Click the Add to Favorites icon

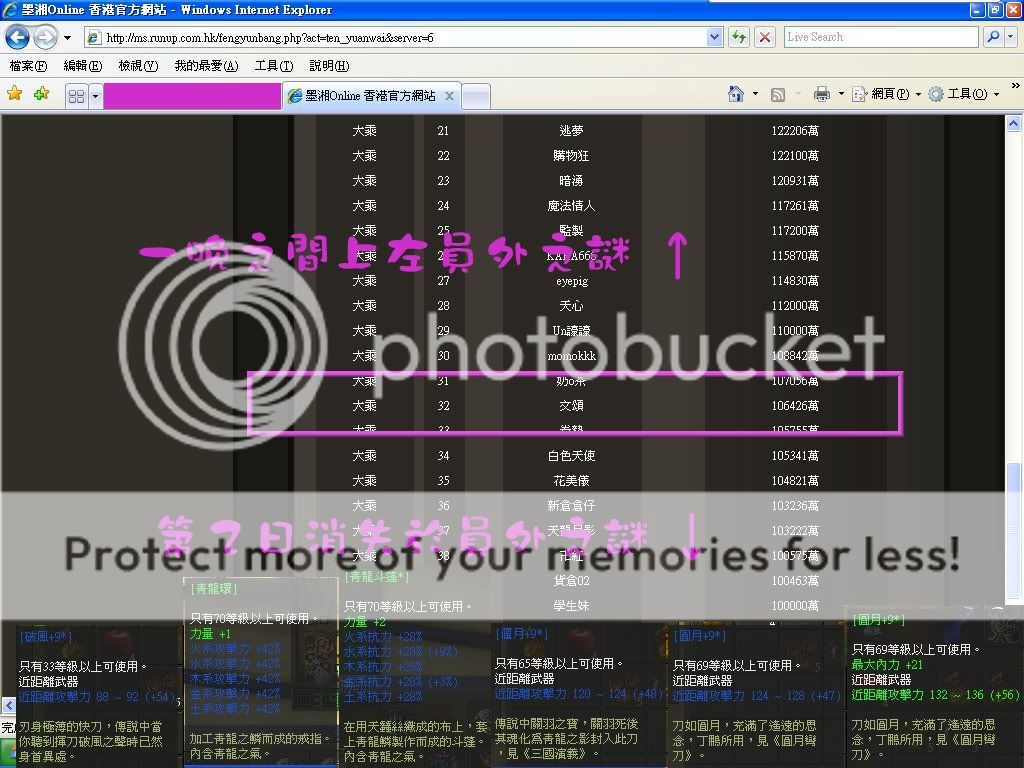tap(41, 94)
